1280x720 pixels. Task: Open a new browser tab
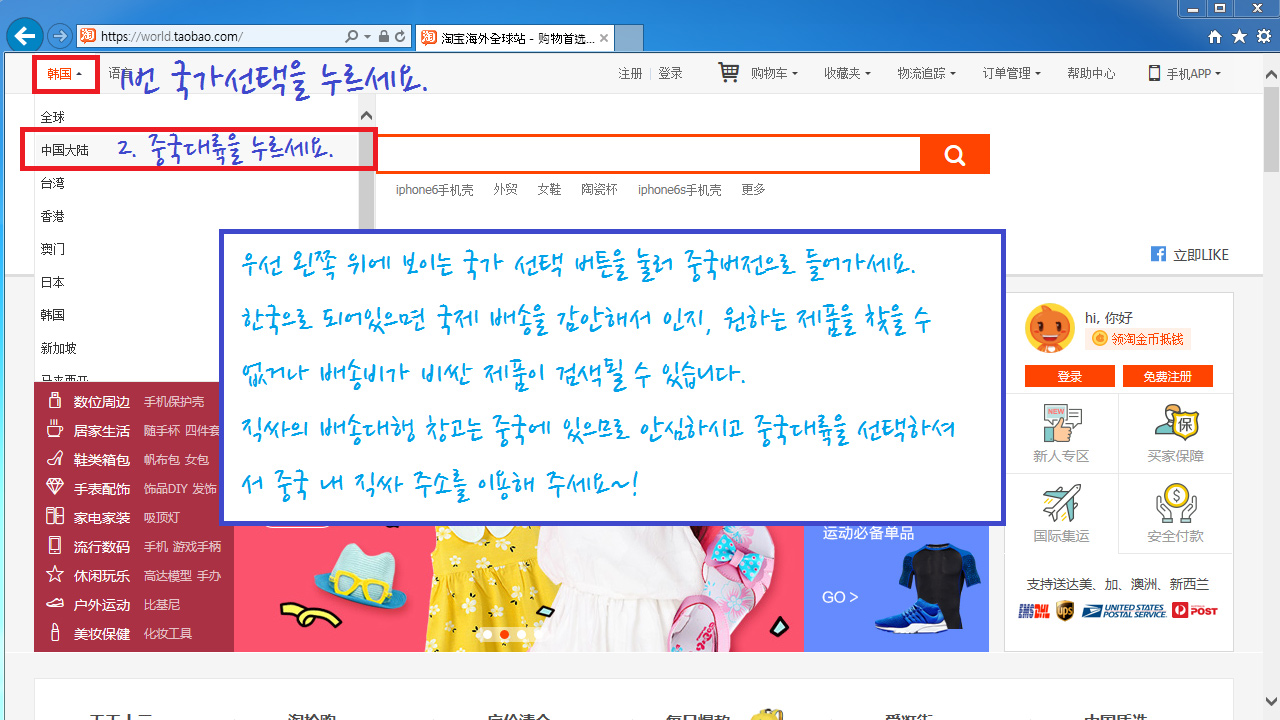tap(628, 38)
